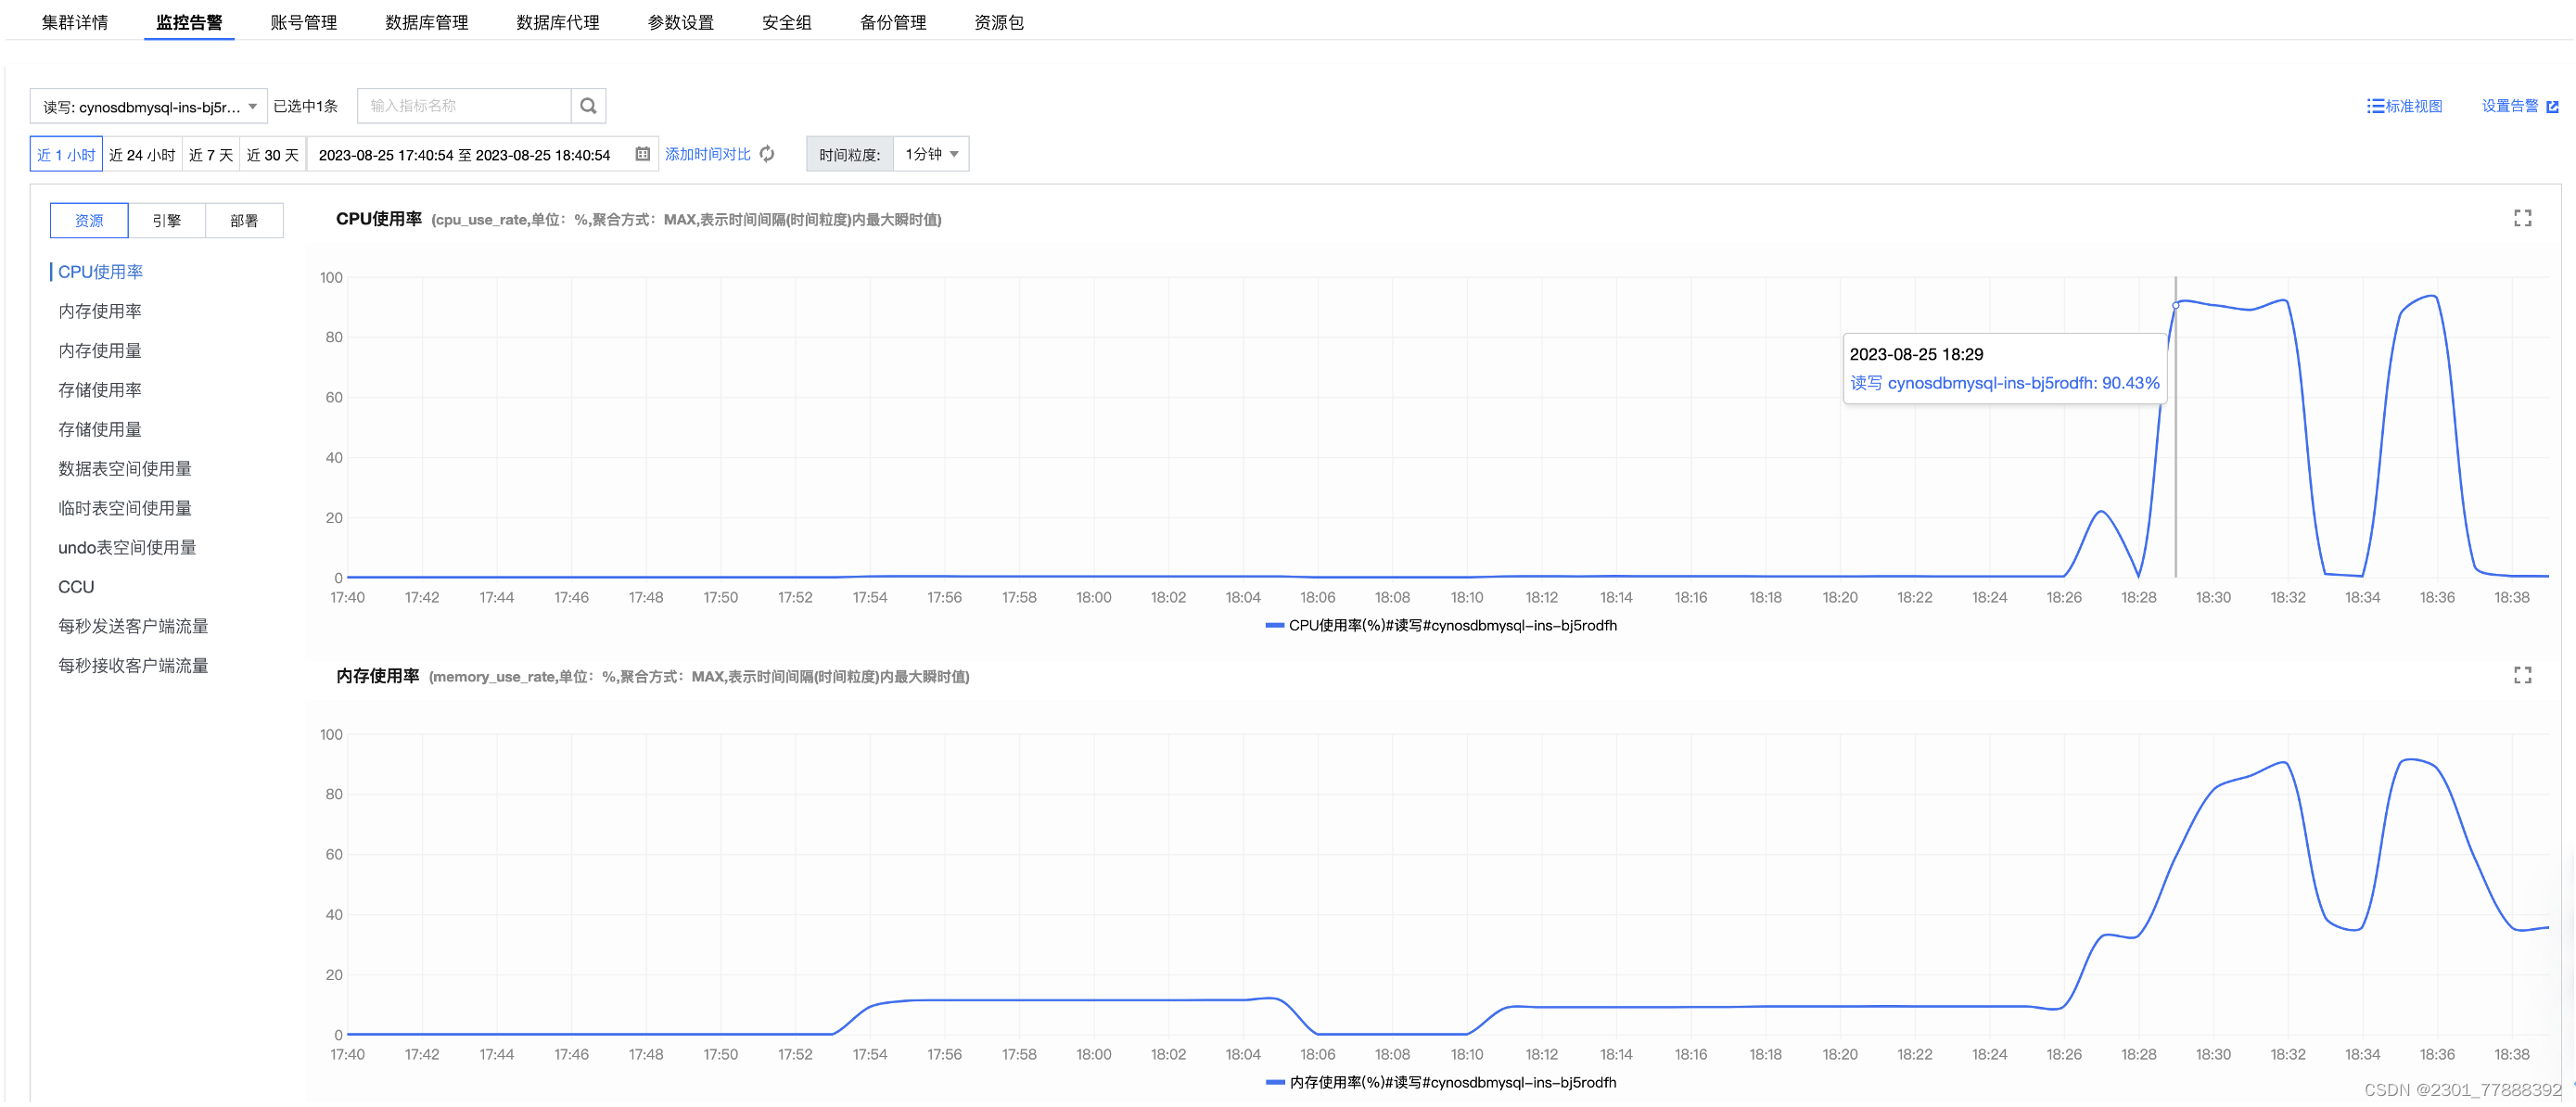Screen dimensions: 2576x1107
Task: Switch to the 数据库管理 tab
Action: pos(426,22)
